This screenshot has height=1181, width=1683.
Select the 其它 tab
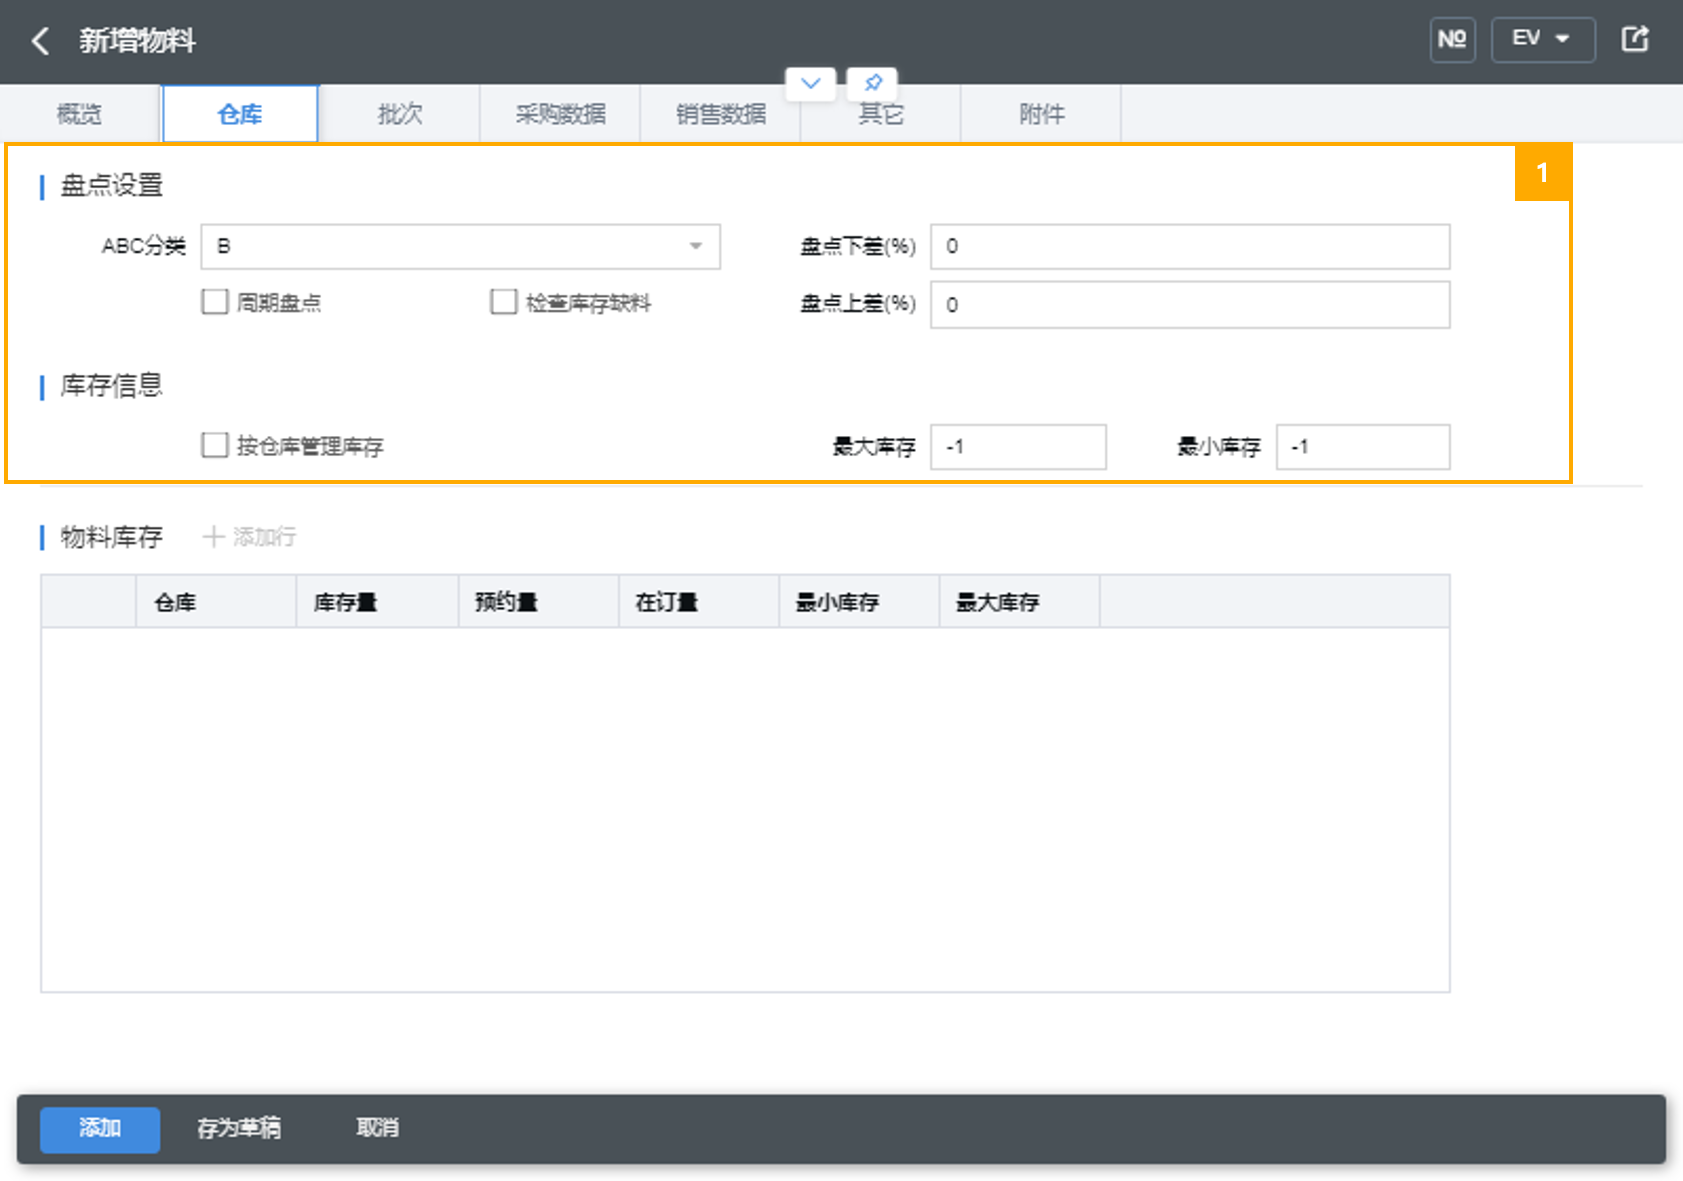pos(881,114)
